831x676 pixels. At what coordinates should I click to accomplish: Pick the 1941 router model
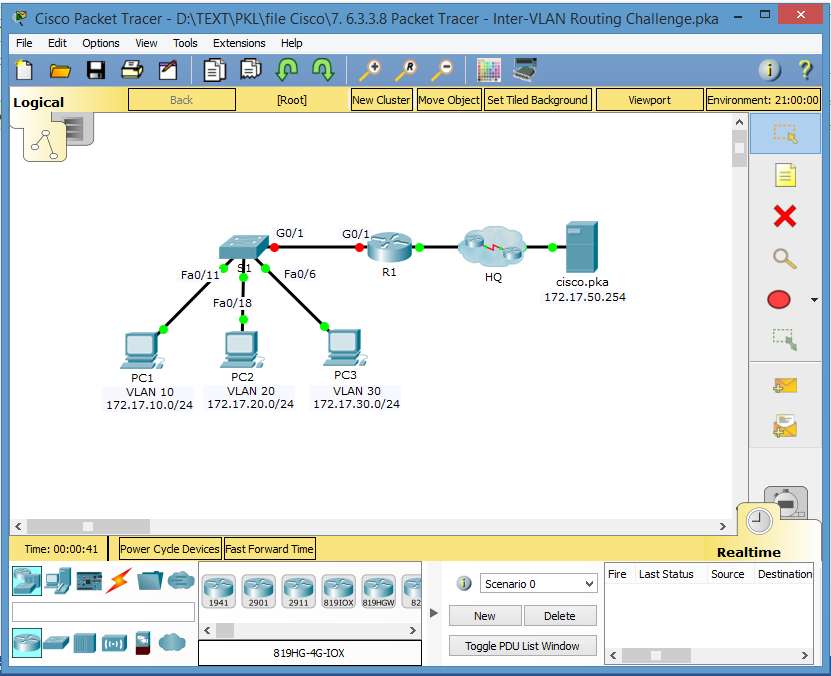(x=218, y=591)
